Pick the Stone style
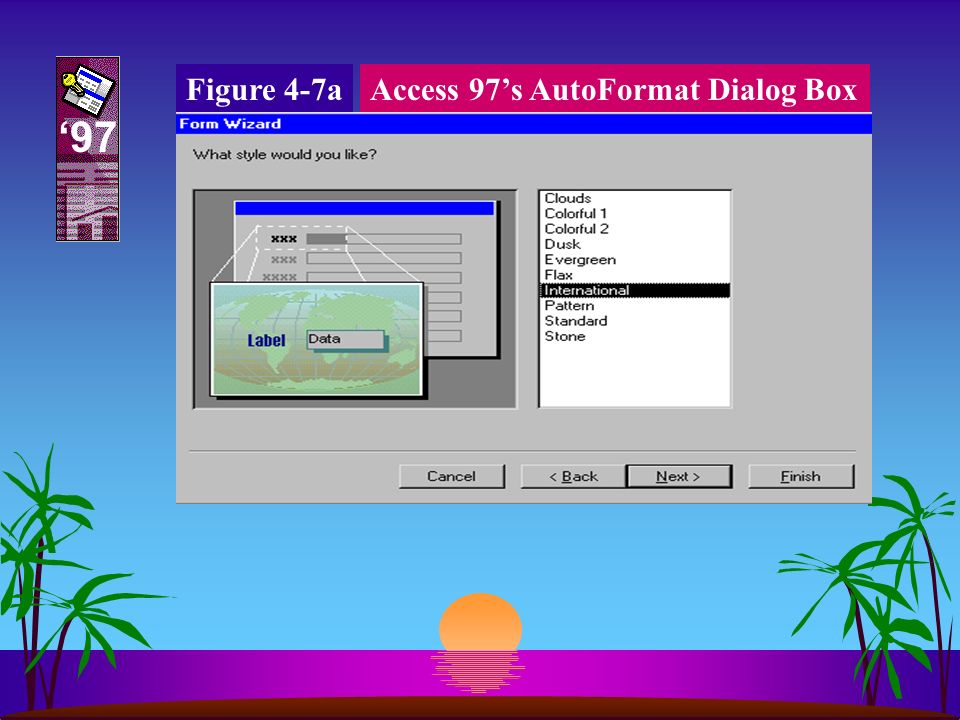The height and width of the screenshot is (720, 960). tap(635, 336)
